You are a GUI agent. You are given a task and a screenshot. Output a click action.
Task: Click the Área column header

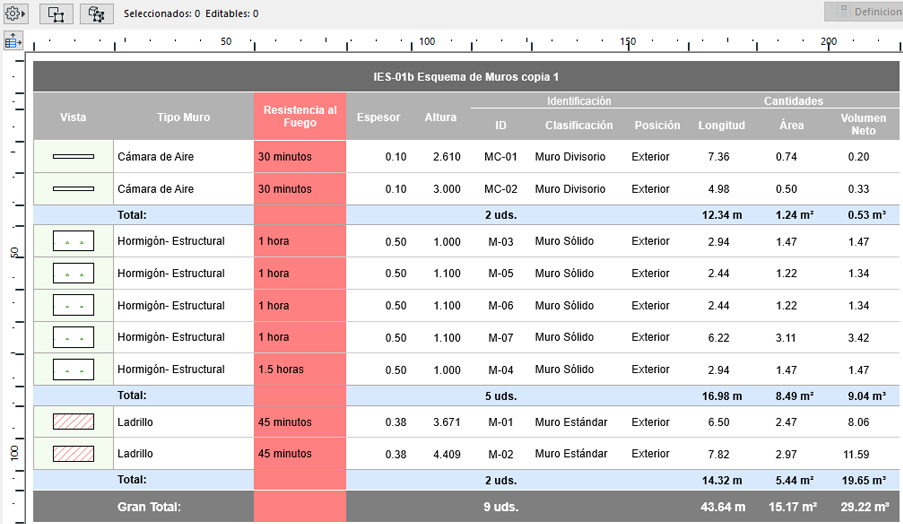[x=791, y=125]
